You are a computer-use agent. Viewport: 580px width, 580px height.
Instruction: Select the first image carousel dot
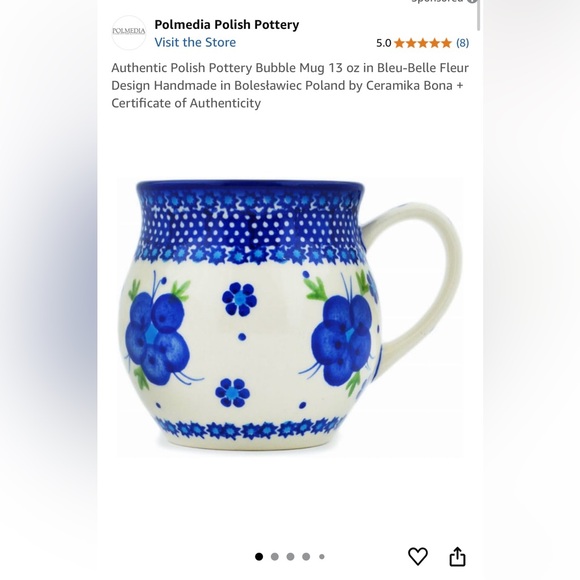(x=259, y=556)
